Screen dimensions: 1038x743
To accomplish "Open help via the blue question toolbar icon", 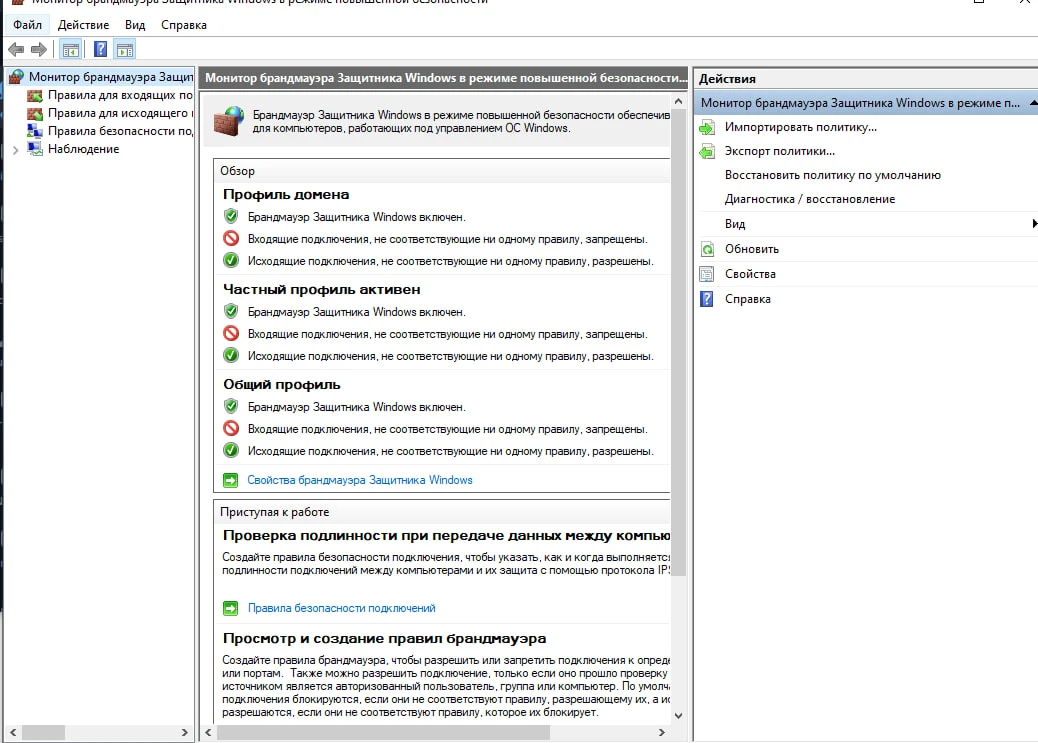I will [100, 50].
